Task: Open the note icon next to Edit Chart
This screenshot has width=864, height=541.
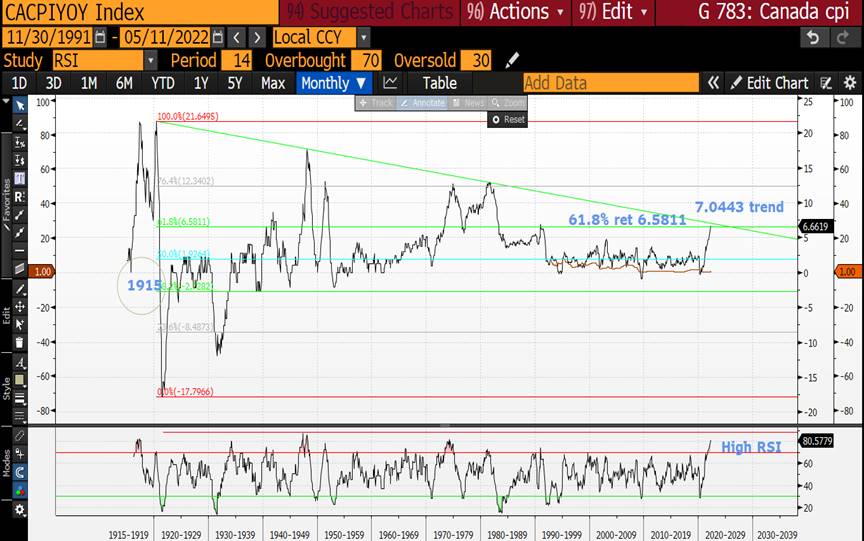Action: 825,83
